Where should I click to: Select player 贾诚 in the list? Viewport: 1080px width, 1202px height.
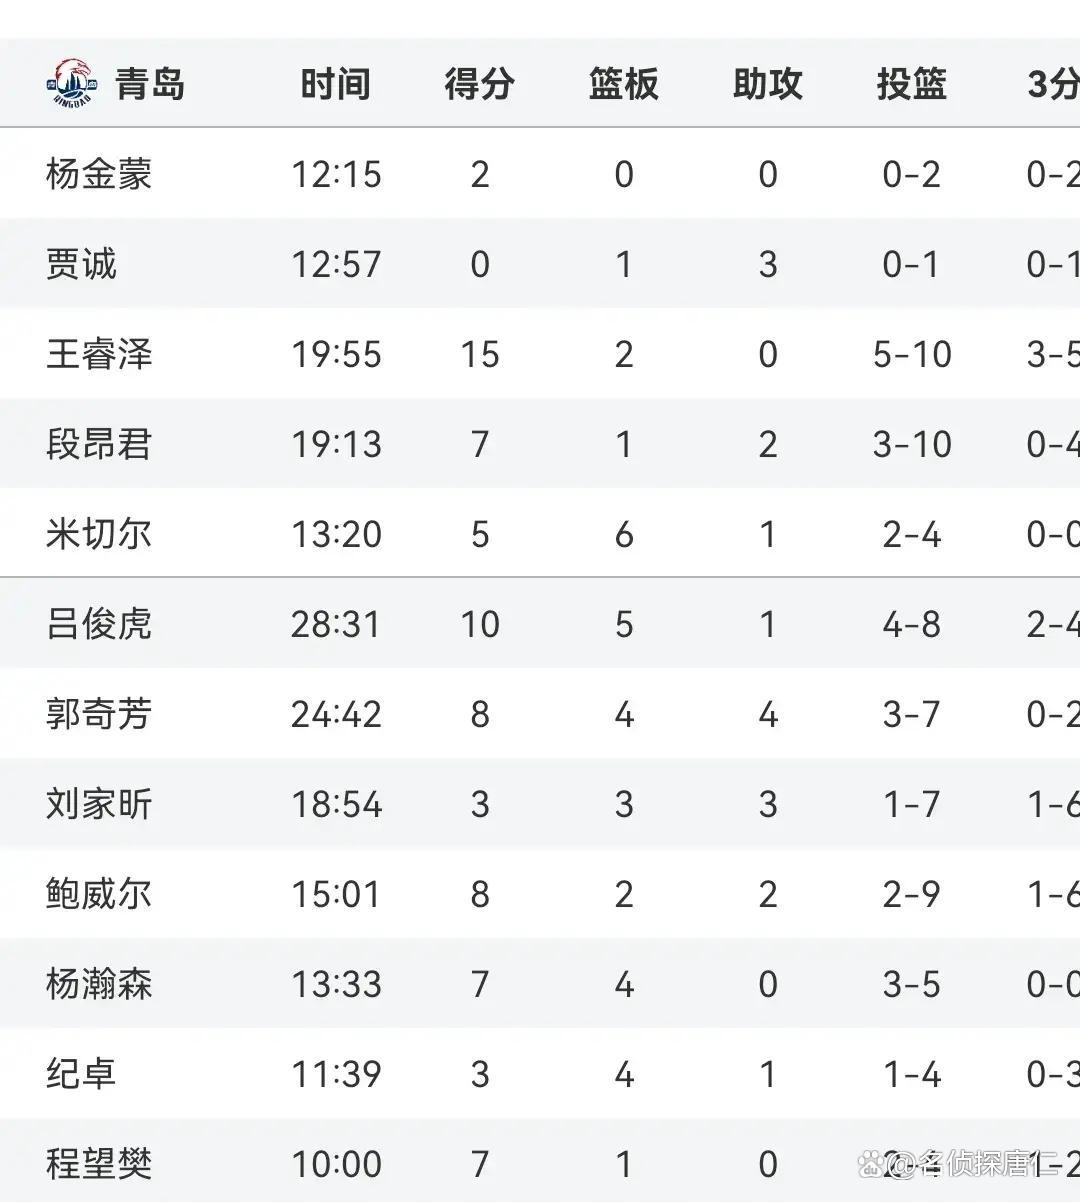81,264
